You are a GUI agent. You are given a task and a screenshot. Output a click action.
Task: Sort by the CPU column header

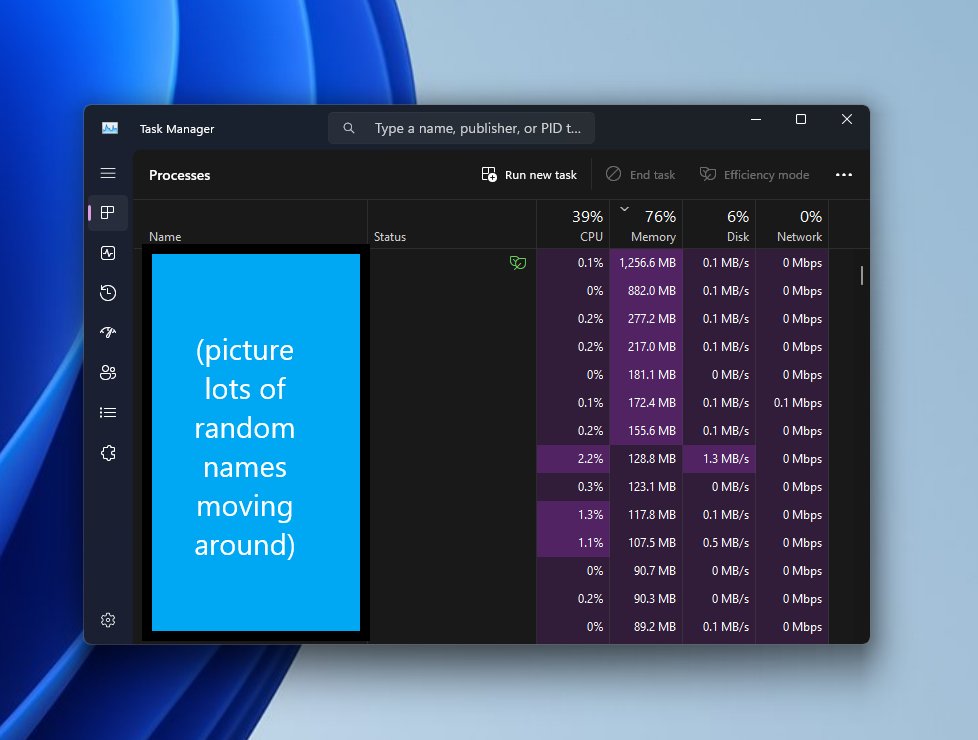point(573,225)
